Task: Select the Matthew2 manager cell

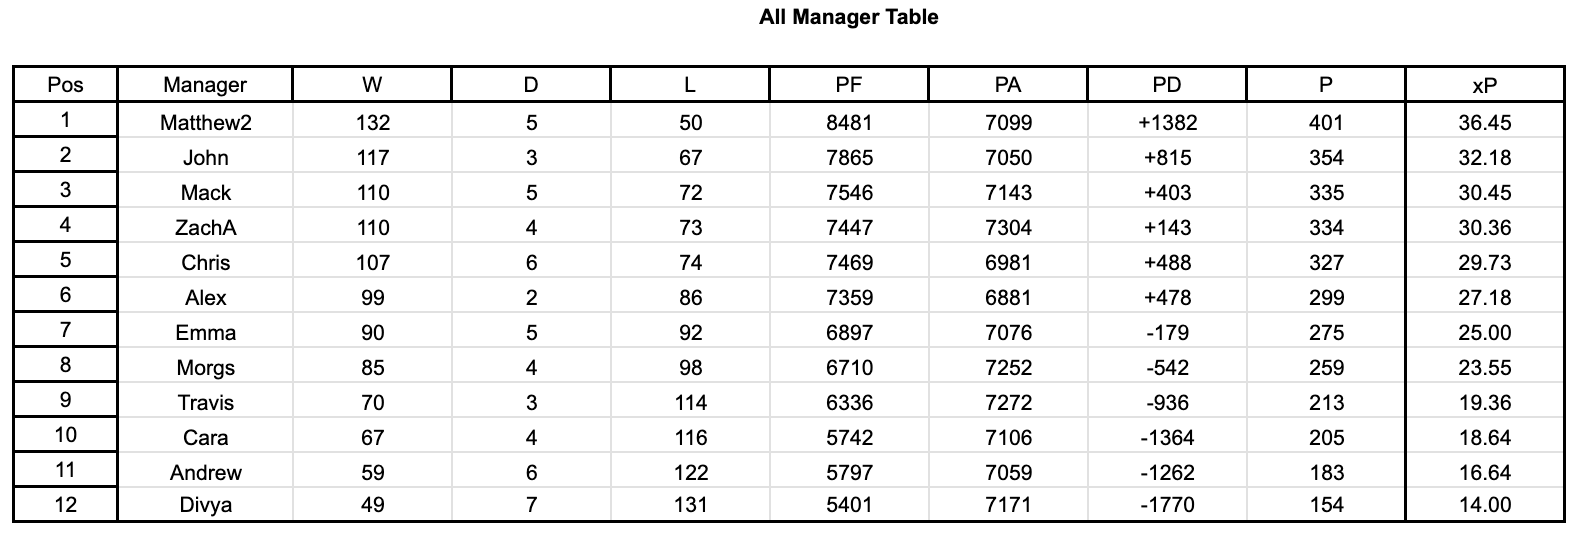Action: tap(205, 123)
